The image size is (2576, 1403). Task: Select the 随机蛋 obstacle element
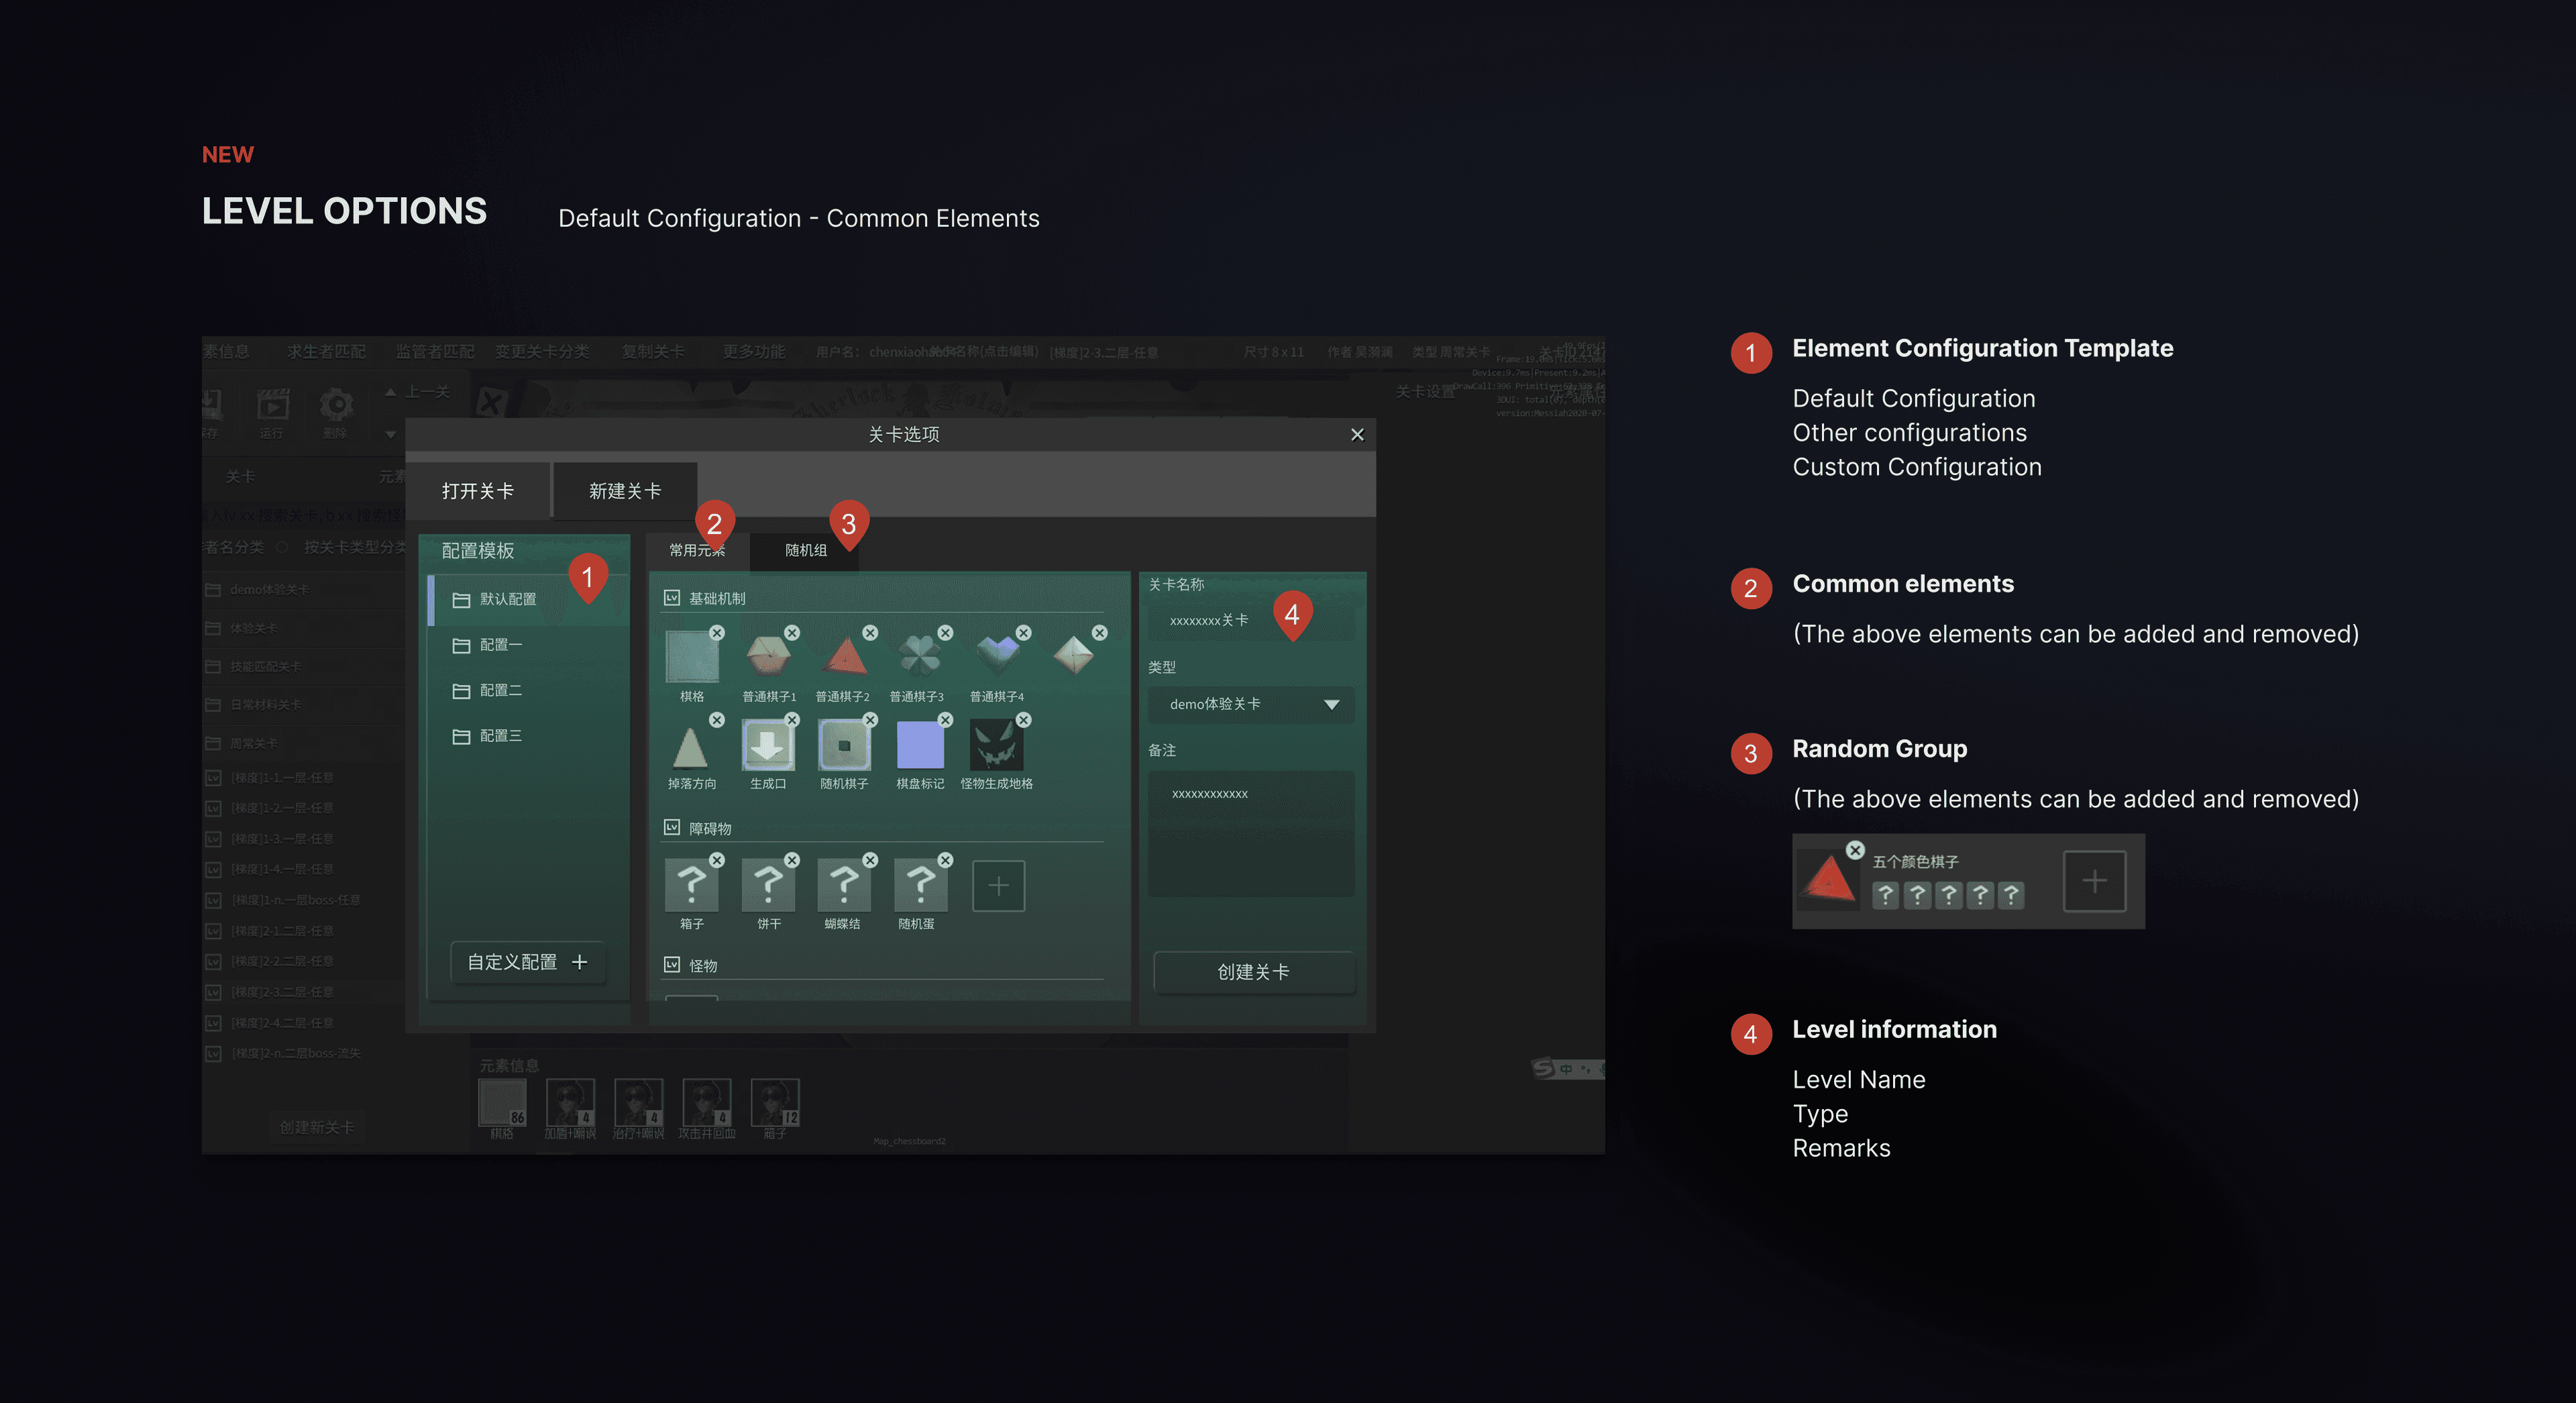[920, 885]
